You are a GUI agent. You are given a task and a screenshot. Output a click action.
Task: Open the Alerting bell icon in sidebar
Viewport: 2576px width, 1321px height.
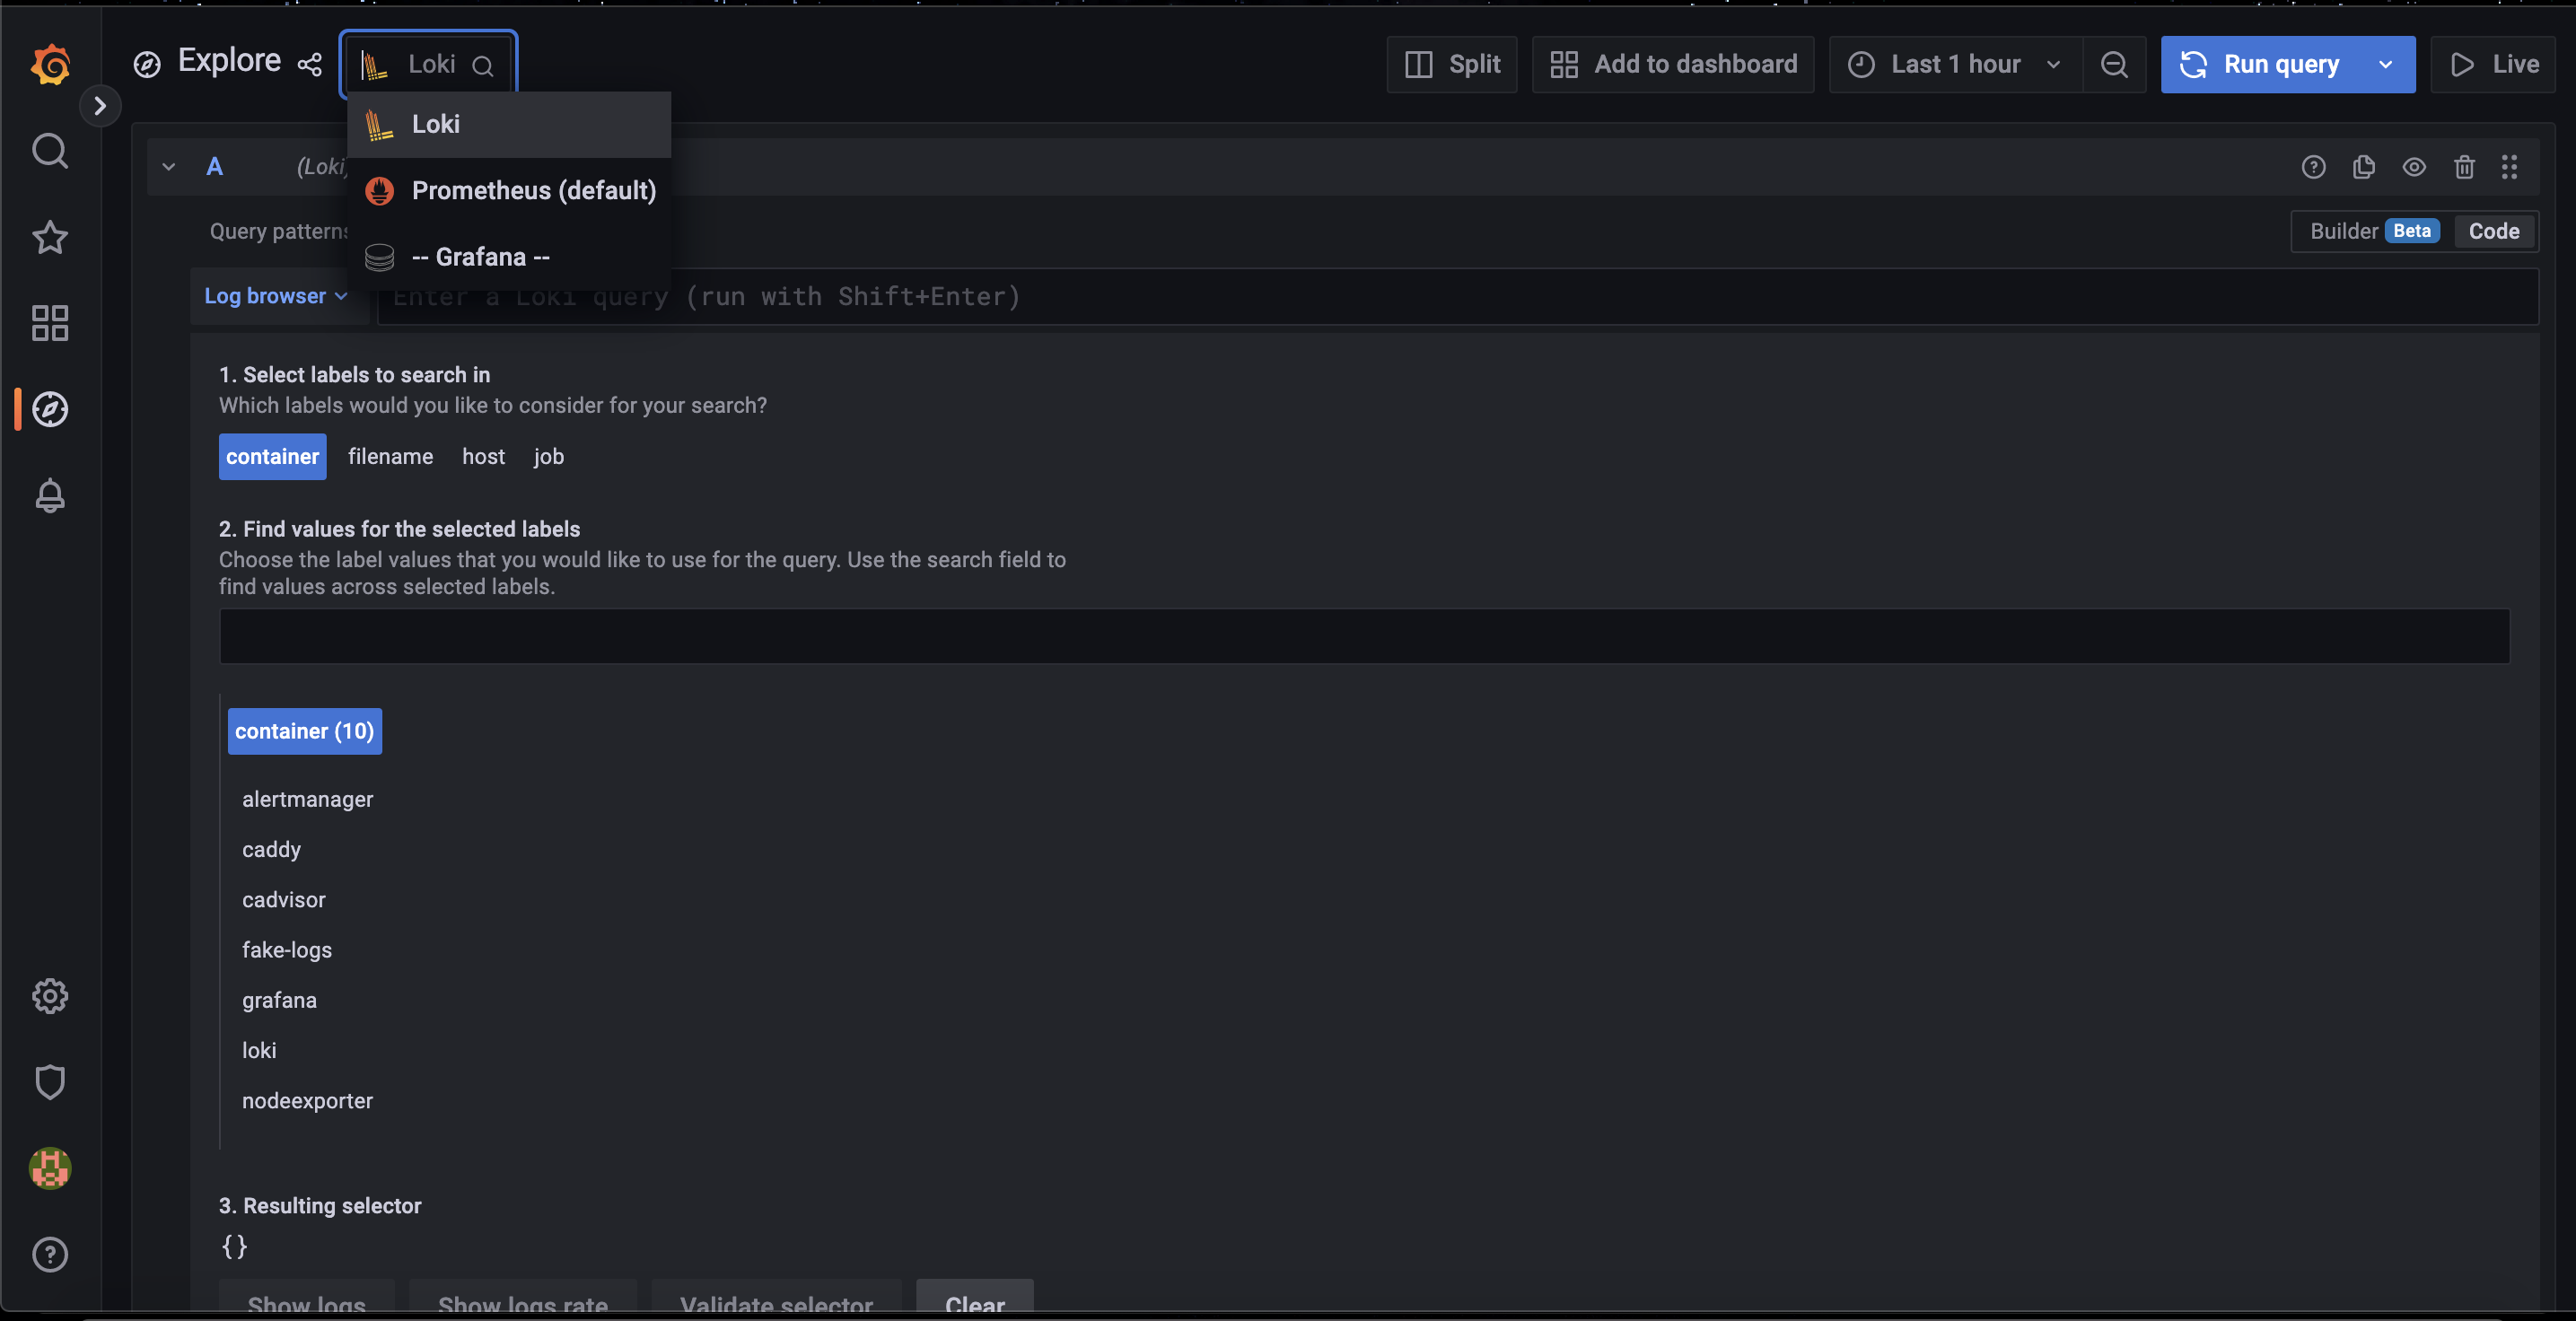[x=50, y=496]
